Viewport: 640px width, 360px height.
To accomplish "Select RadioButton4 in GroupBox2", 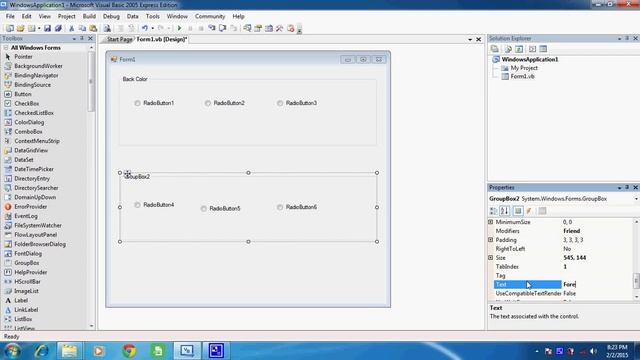I will tap(154, 204).
